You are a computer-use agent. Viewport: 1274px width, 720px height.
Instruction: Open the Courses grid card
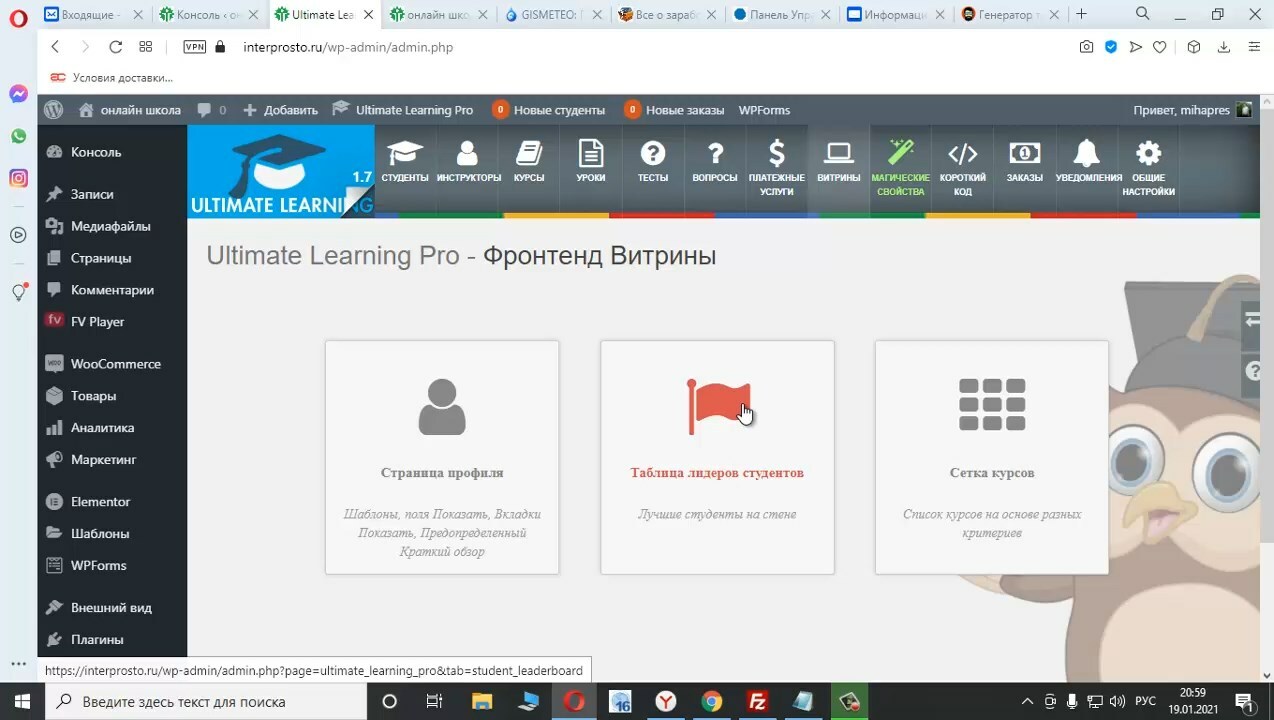992,458
